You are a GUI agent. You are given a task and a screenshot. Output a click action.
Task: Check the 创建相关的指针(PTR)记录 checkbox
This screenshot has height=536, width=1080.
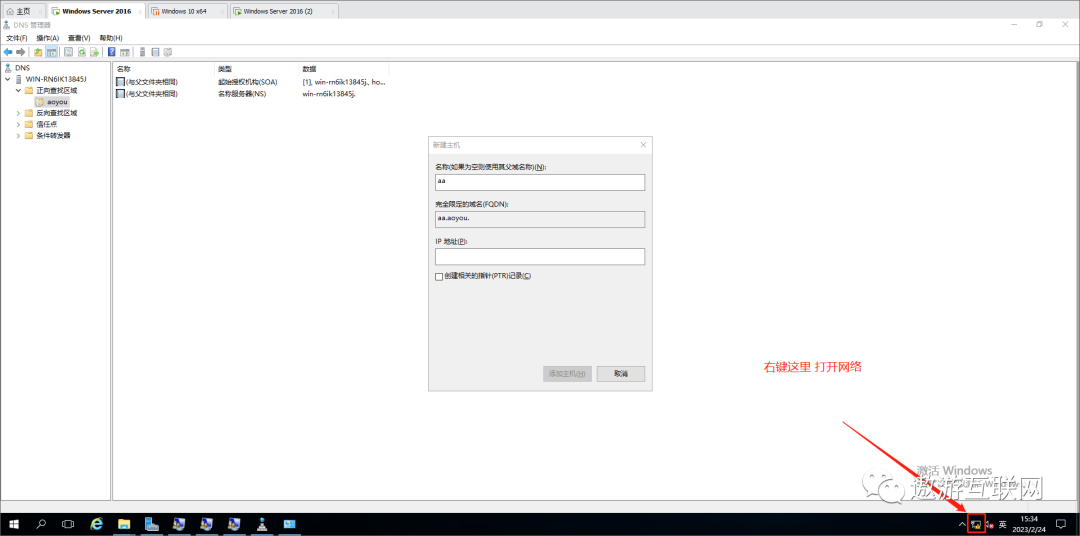(439, 276)
